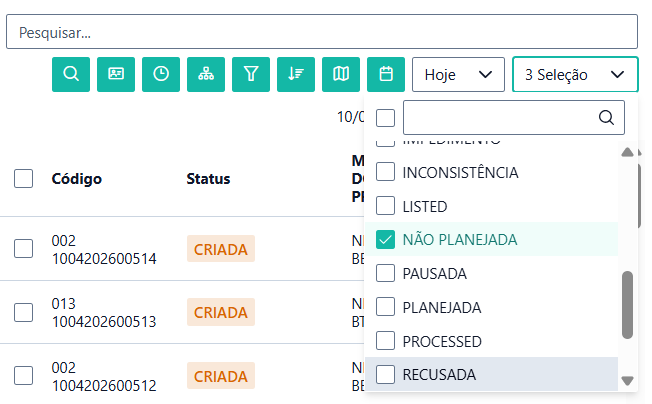Focus the Pesquisar search field
This screenshot has height=404, width=652.
pos(321,32)
